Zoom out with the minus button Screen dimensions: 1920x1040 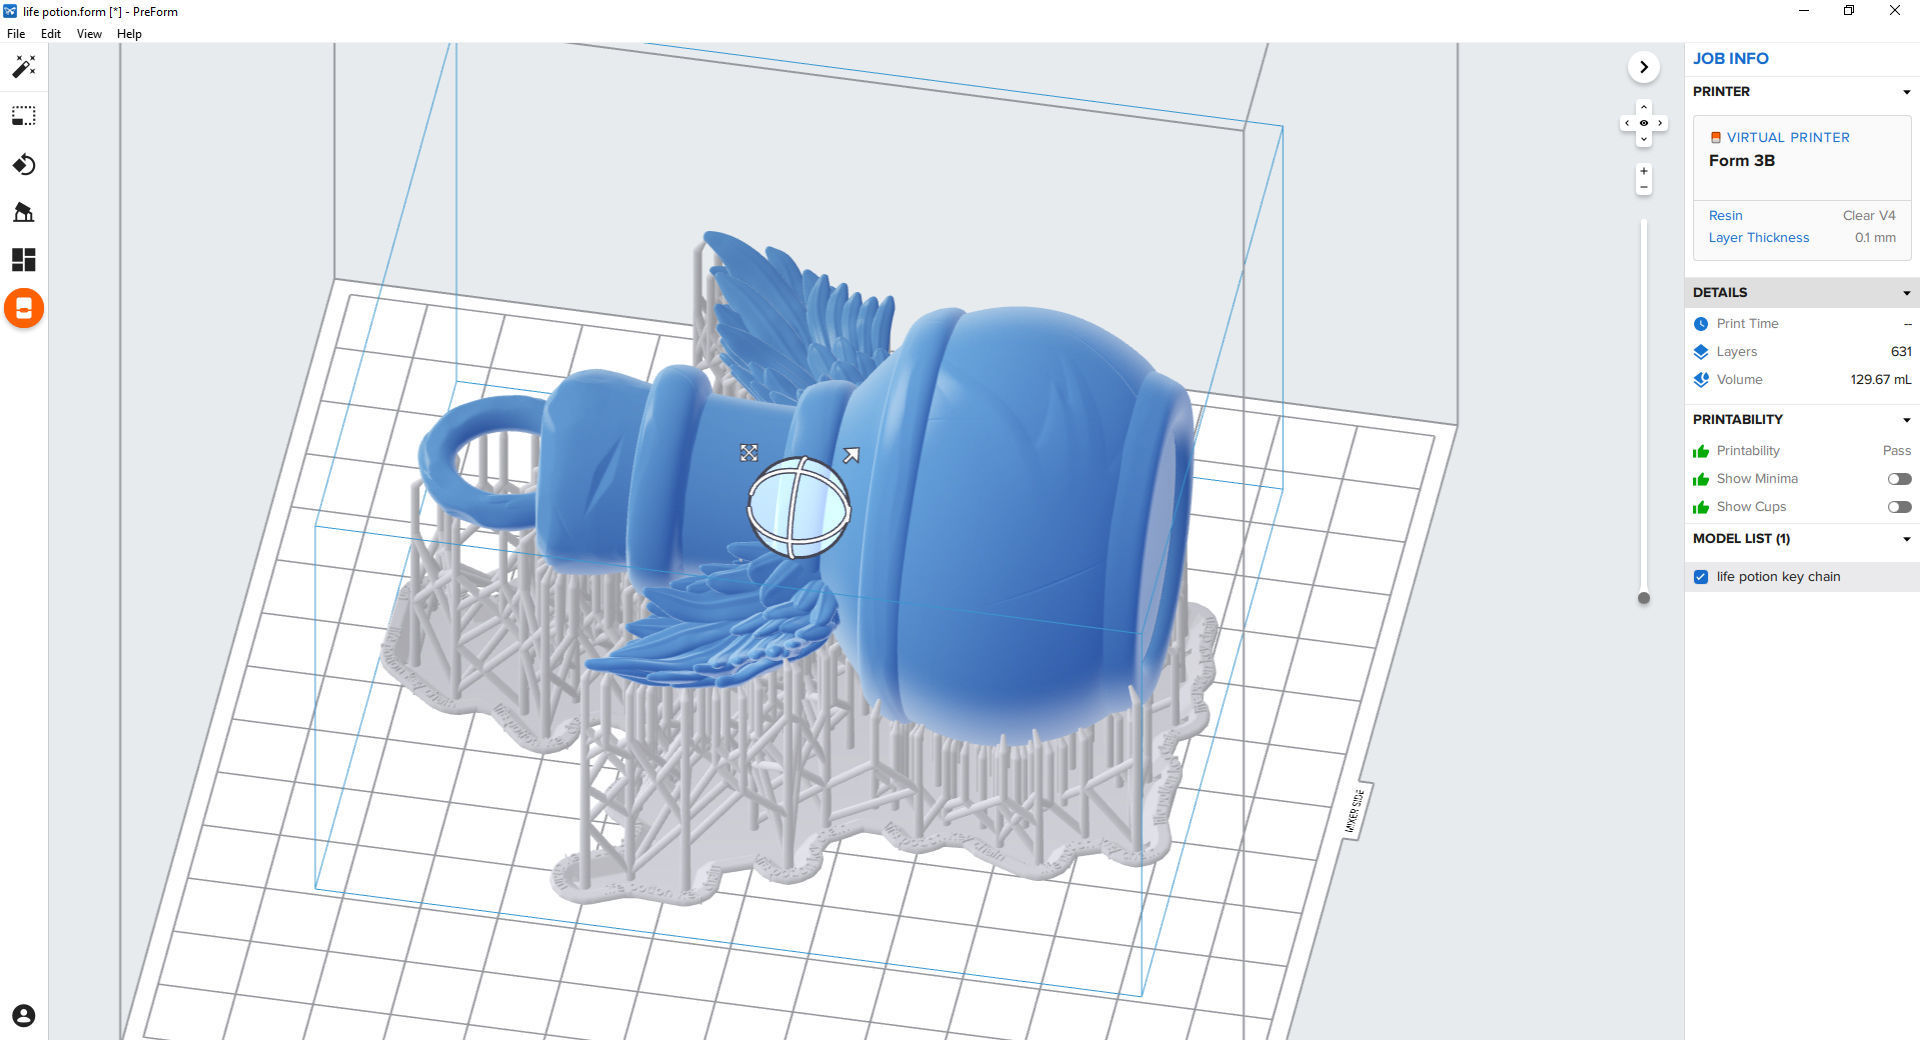click(1643, 187)
